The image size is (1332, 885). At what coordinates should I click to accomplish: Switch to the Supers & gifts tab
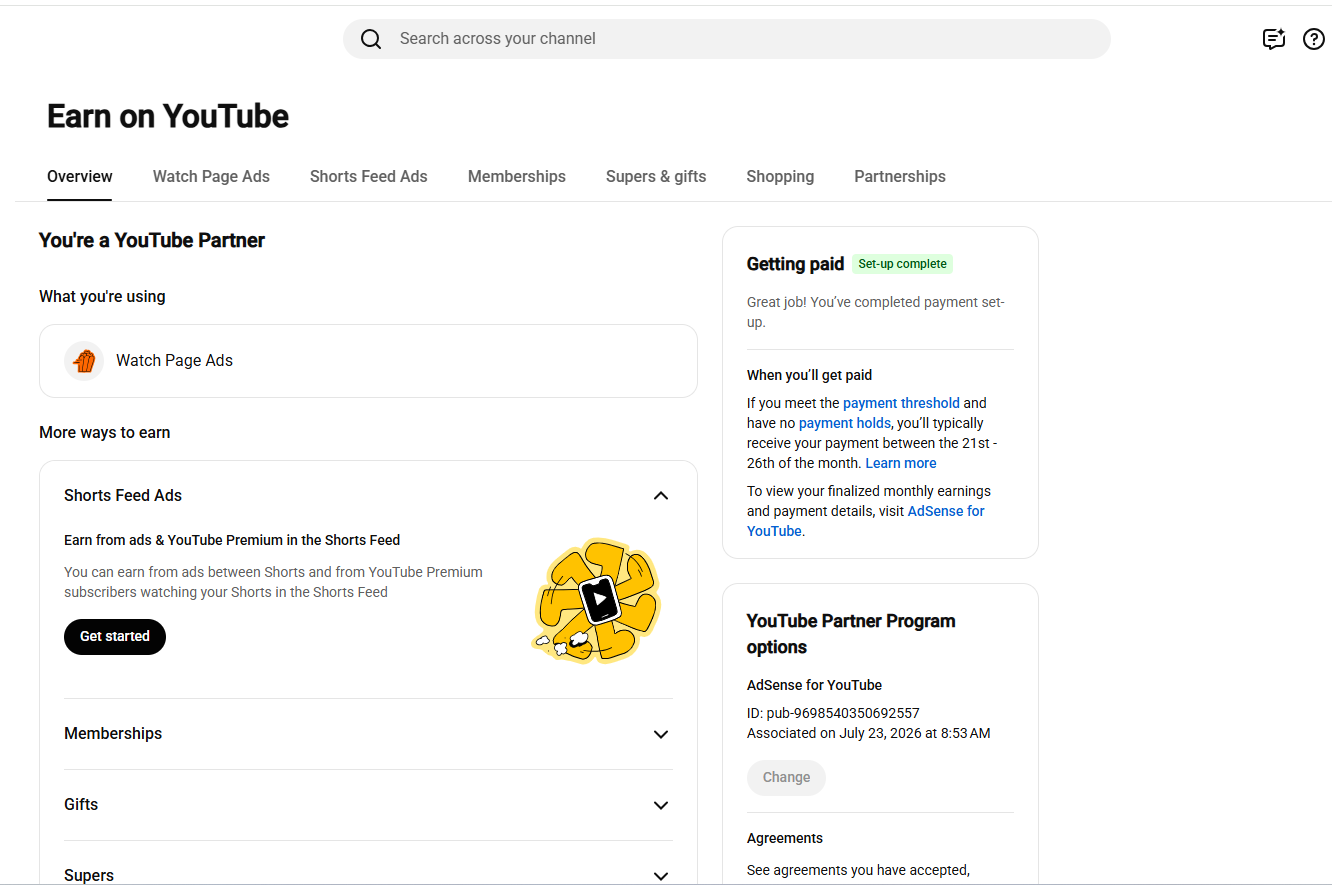click(x=656, y=177)
